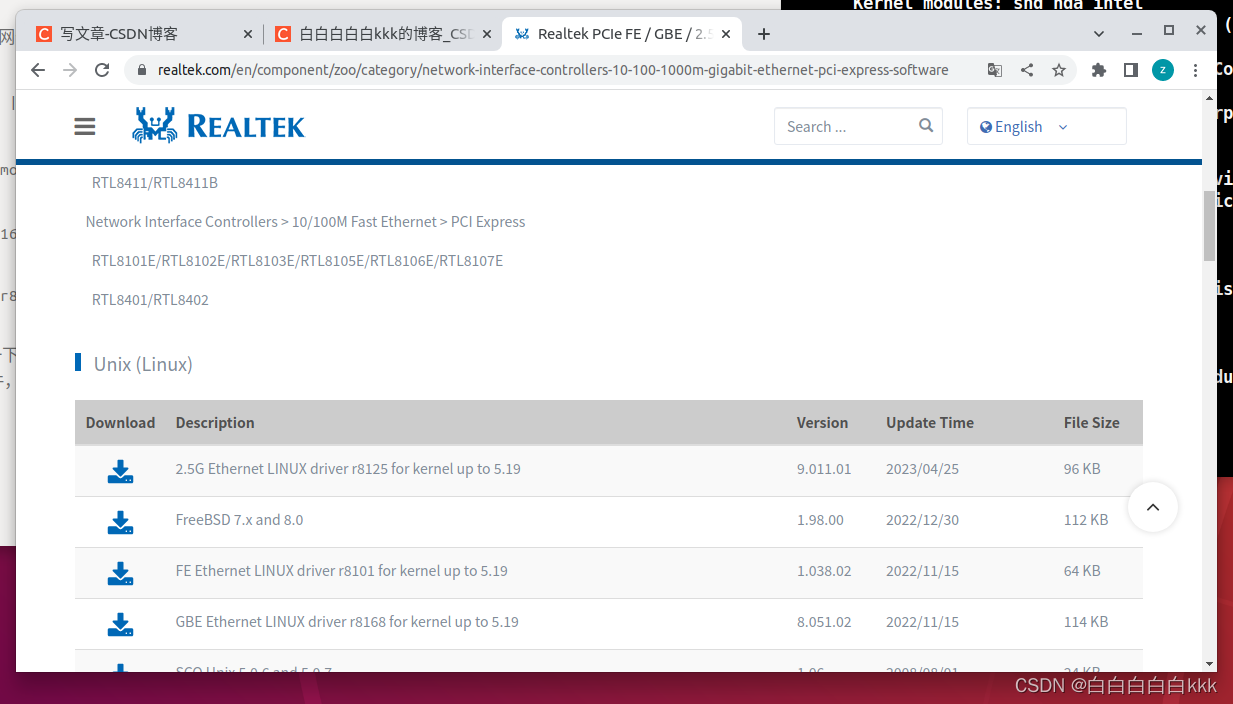Screen dimensions: 1233x704
Task: Click the search magnifier icon
Action: click(926, 126)
